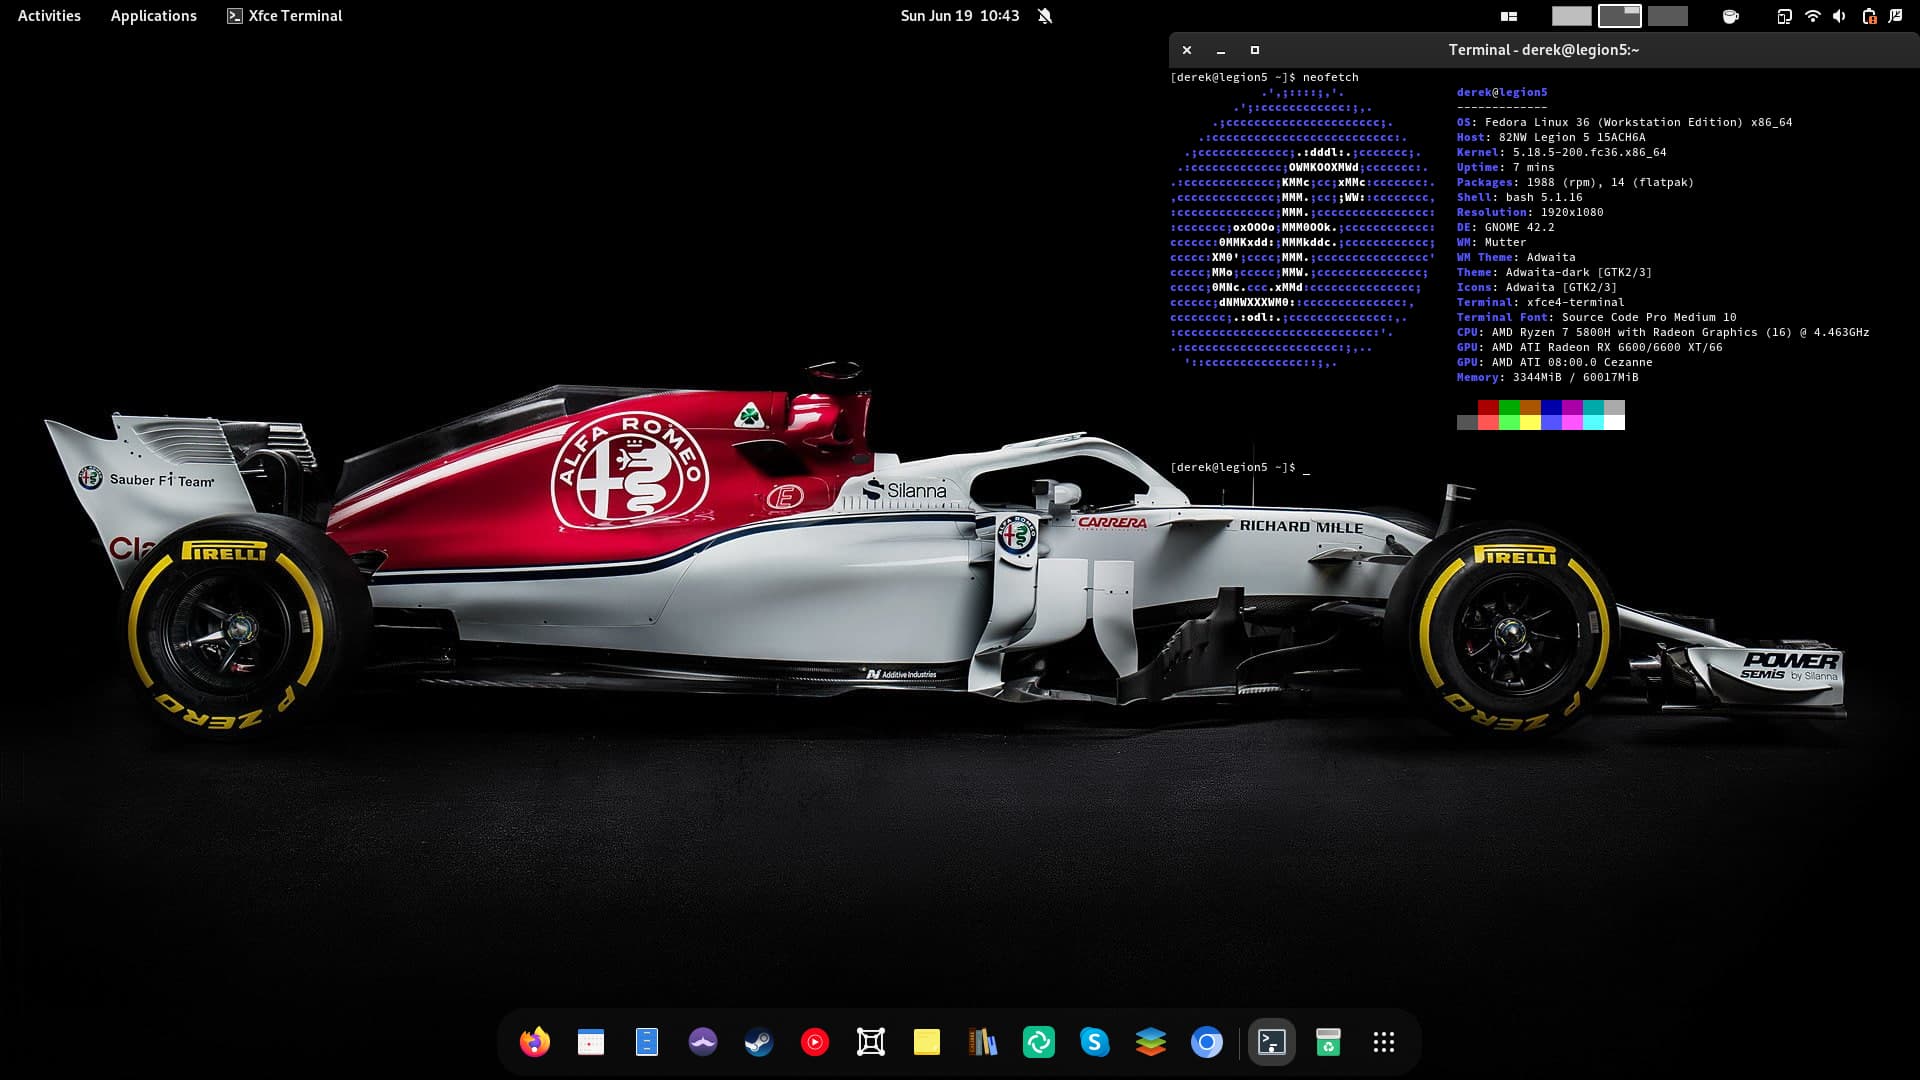Open the Boxes virtualization app icon
Screen dimensions: 1920x1080
(x=871, y=1042)
